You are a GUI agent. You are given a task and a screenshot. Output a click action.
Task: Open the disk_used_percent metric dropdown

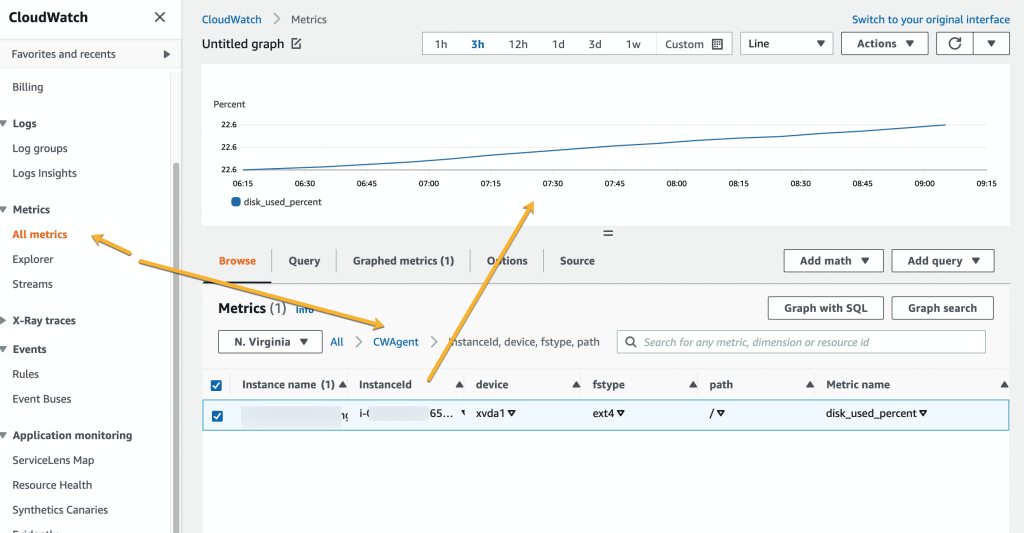pyautogui.click(x=923, y=413)
